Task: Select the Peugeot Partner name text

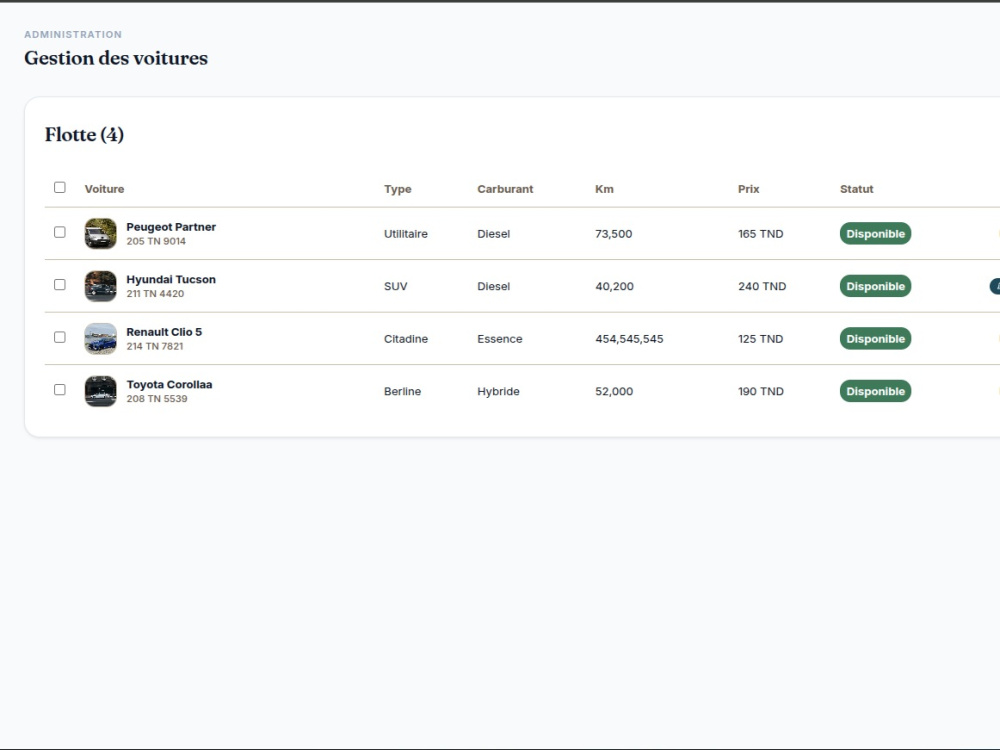Action: click(171, 227)
